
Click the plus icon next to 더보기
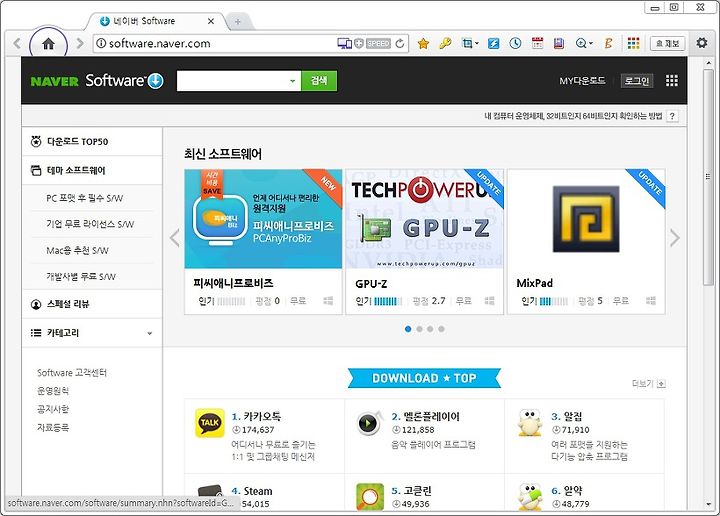click(x=661, y=384)
